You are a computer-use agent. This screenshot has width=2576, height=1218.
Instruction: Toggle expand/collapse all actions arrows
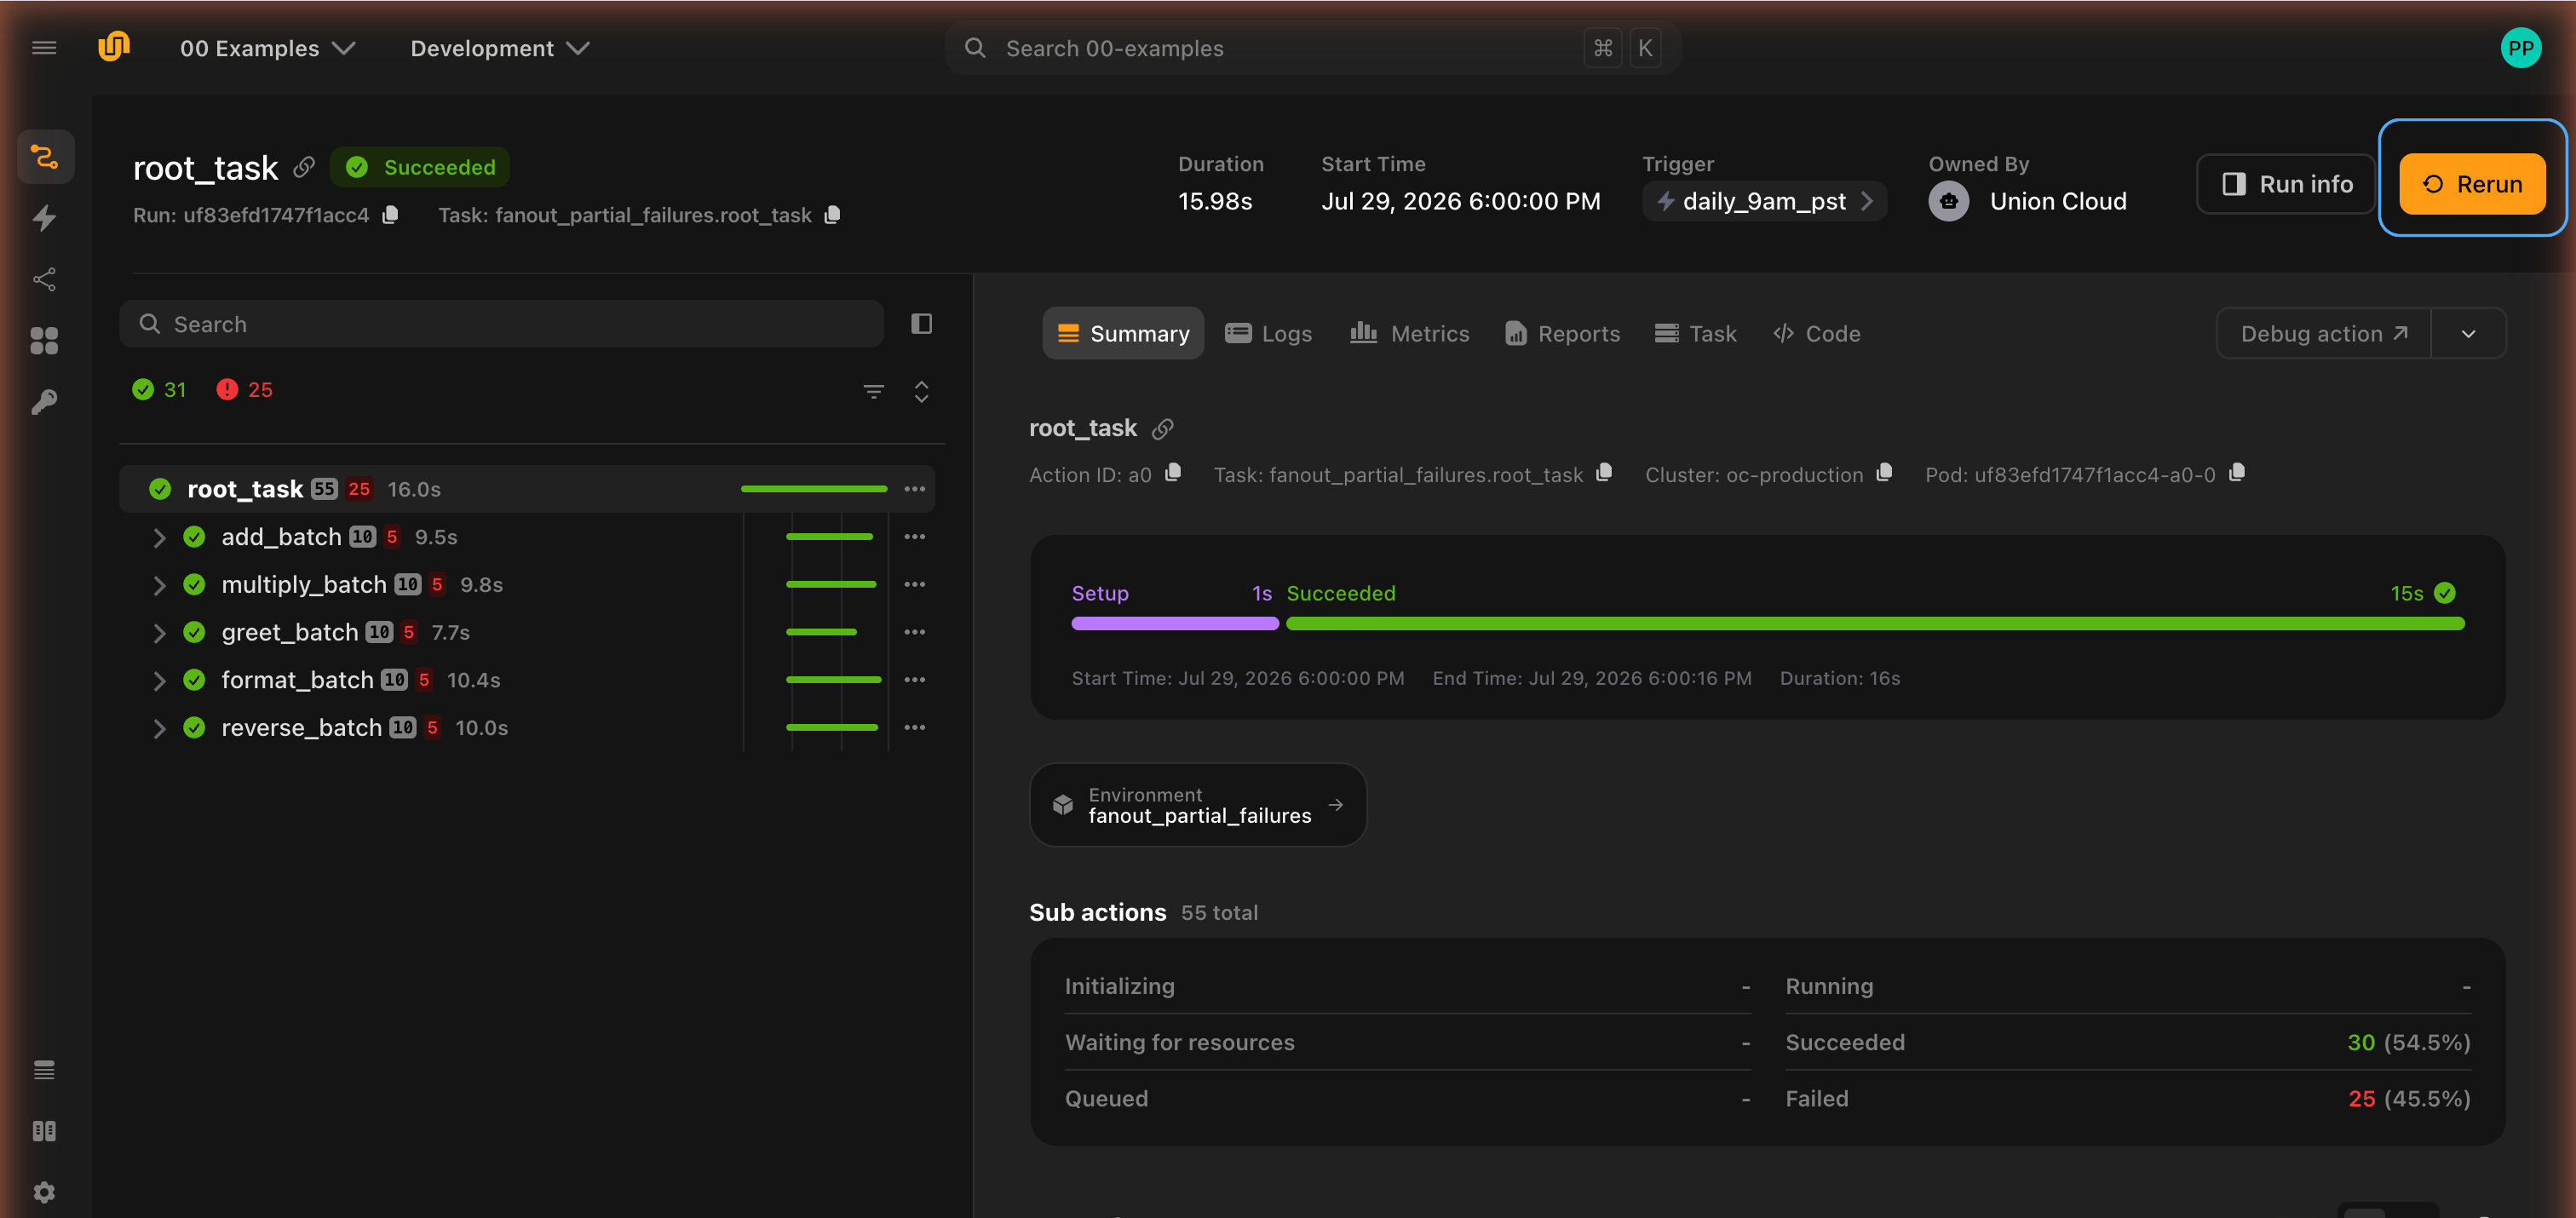coord(921,391)
